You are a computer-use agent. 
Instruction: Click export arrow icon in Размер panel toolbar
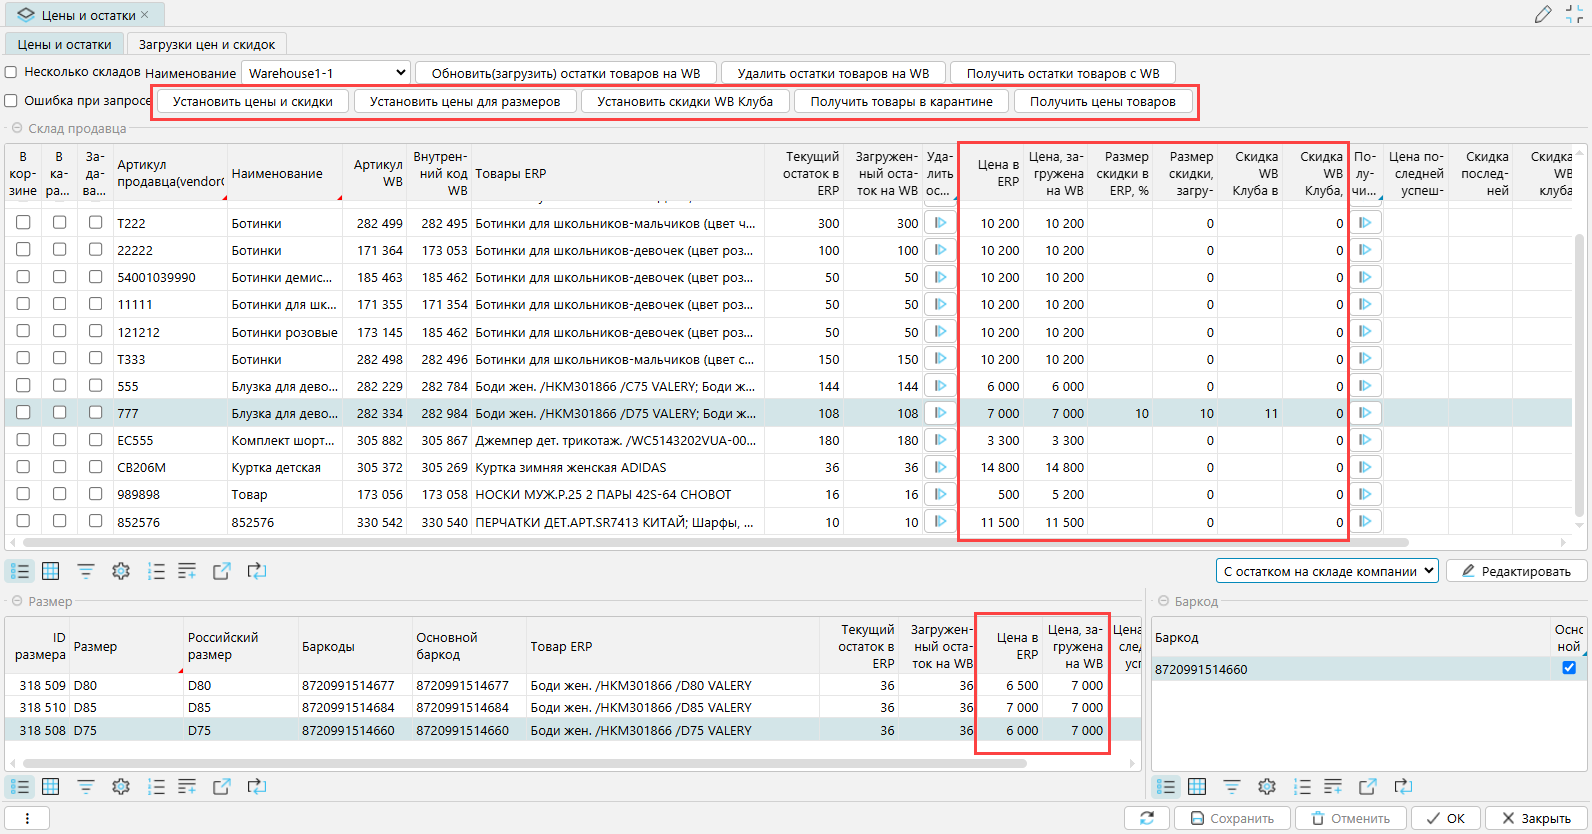click(x=222, y=787)
